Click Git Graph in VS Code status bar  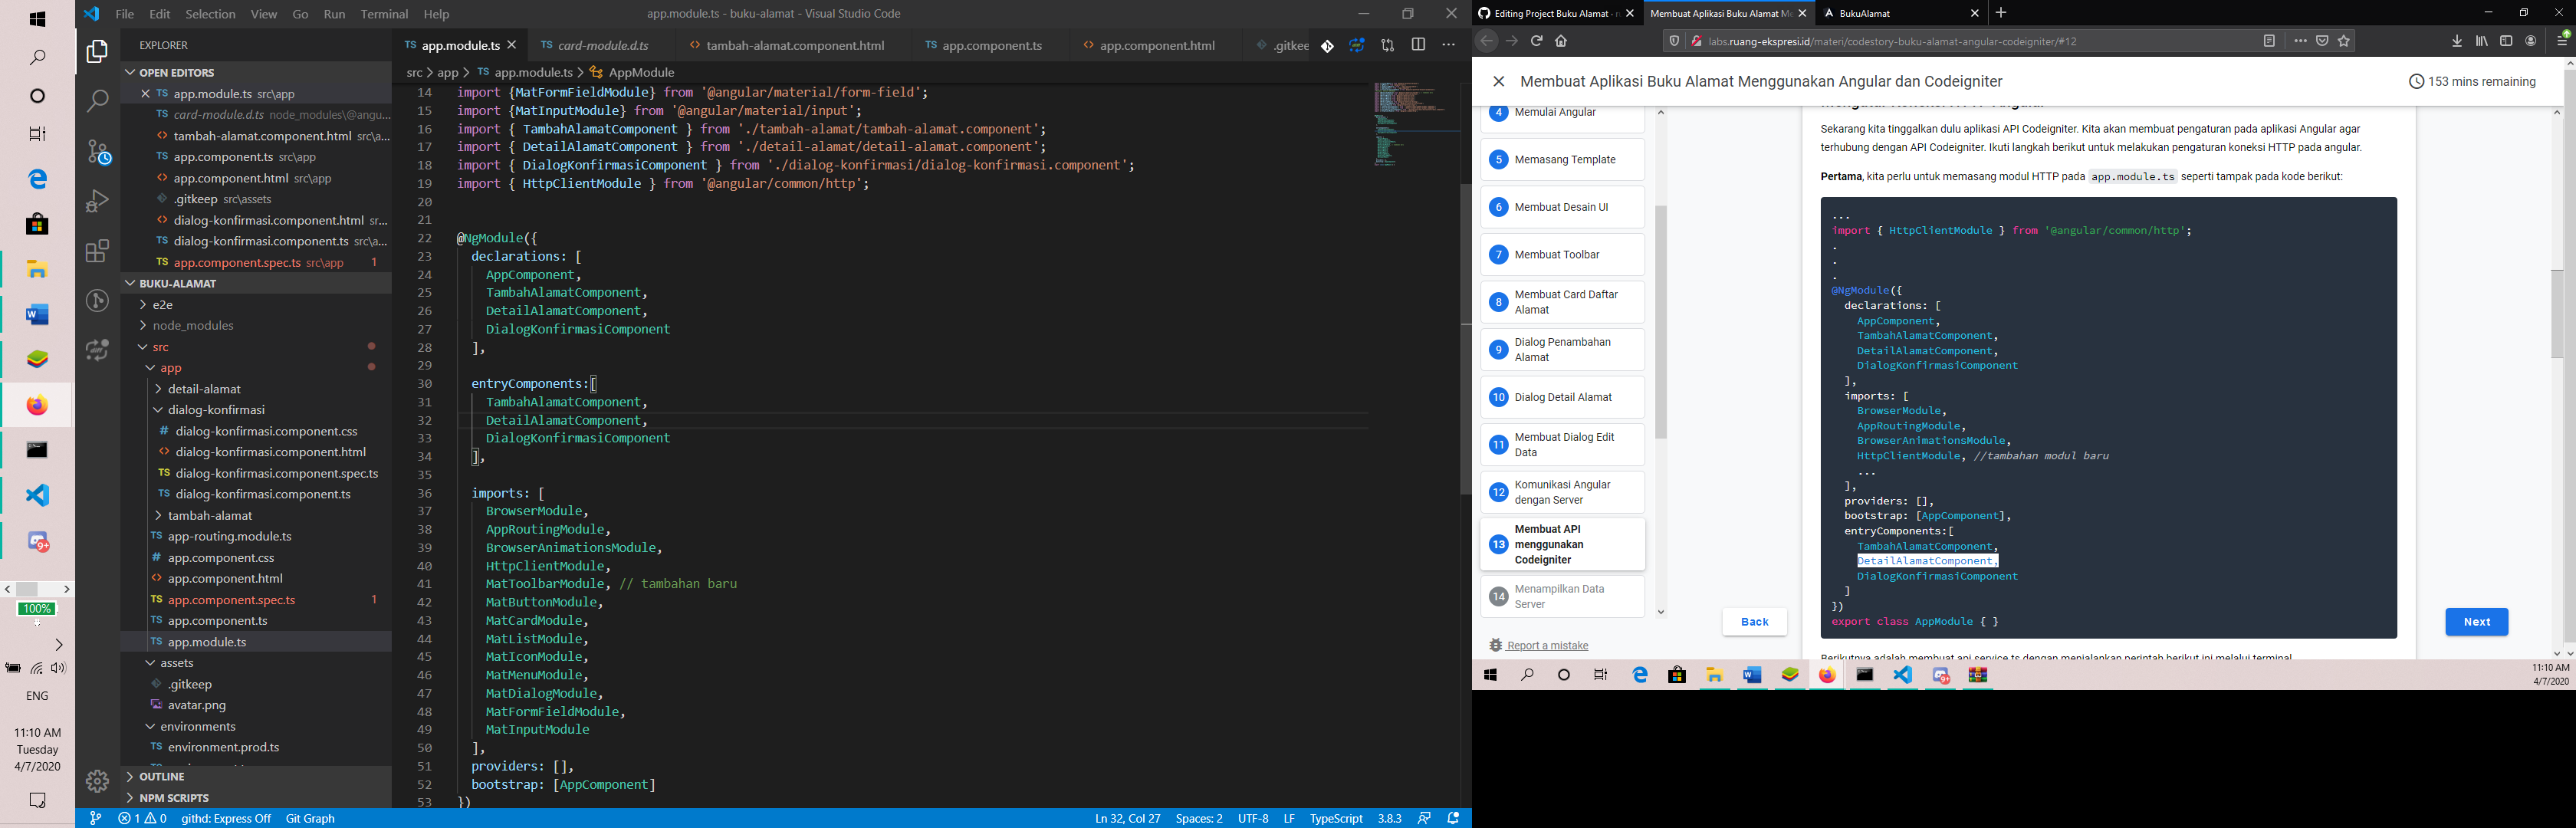click(x=310, y=818)
